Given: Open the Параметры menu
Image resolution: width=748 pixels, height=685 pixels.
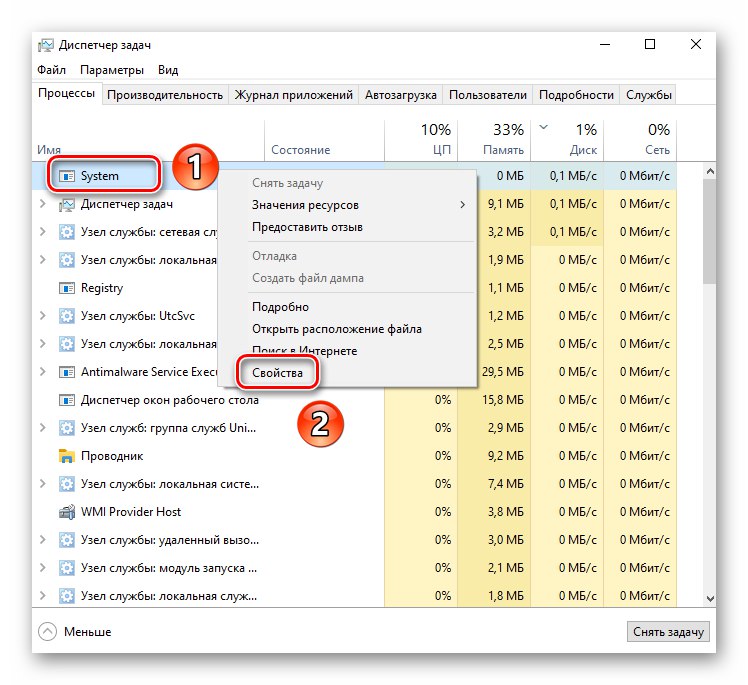Looking at the screenshot, I should coord(112,70).
